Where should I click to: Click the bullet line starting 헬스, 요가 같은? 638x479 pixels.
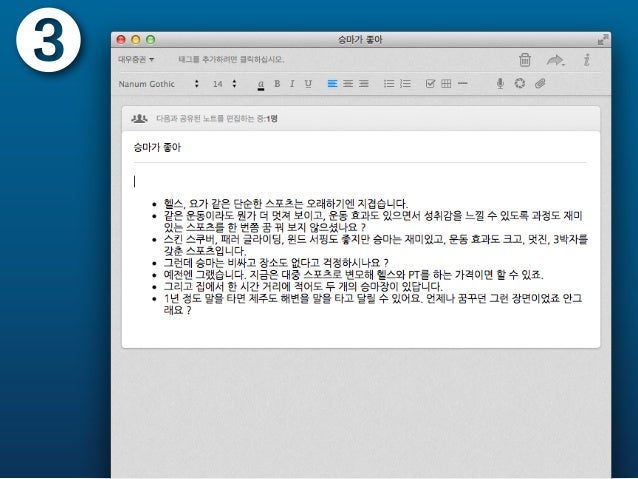coord(286,203)
